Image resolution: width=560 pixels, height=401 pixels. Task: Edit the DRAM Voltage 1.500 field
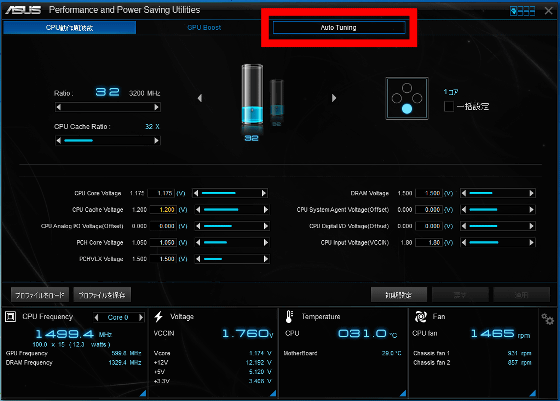429,193
